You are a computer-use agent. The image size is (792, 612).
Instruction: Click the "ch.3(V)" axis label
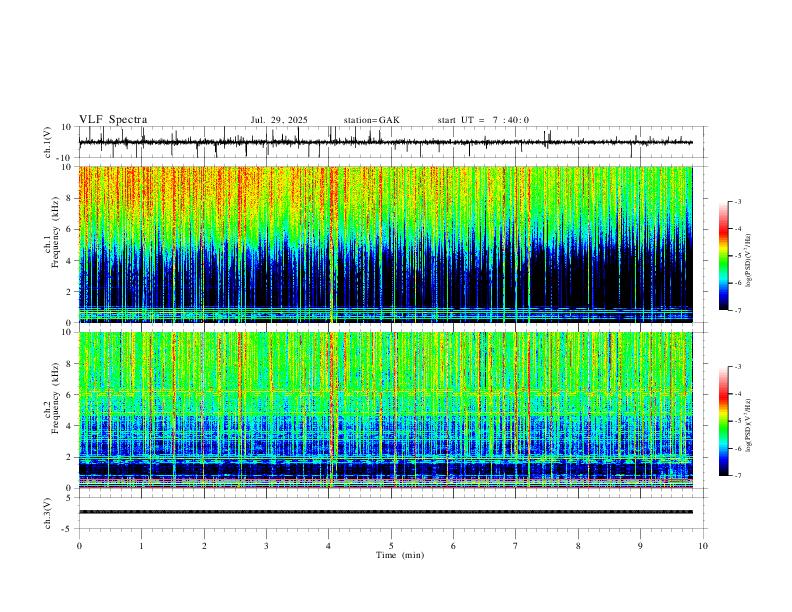(x=48, y=514)
